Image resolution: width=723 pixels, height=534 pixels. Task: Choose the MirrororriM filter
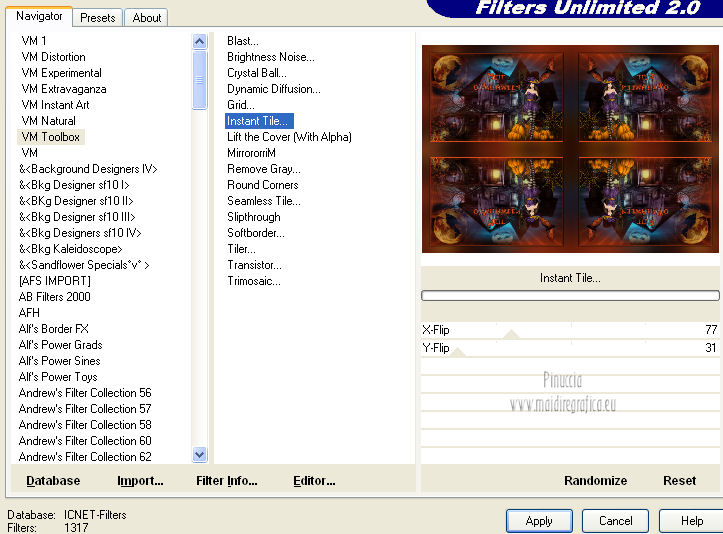(x=251, y=153)
